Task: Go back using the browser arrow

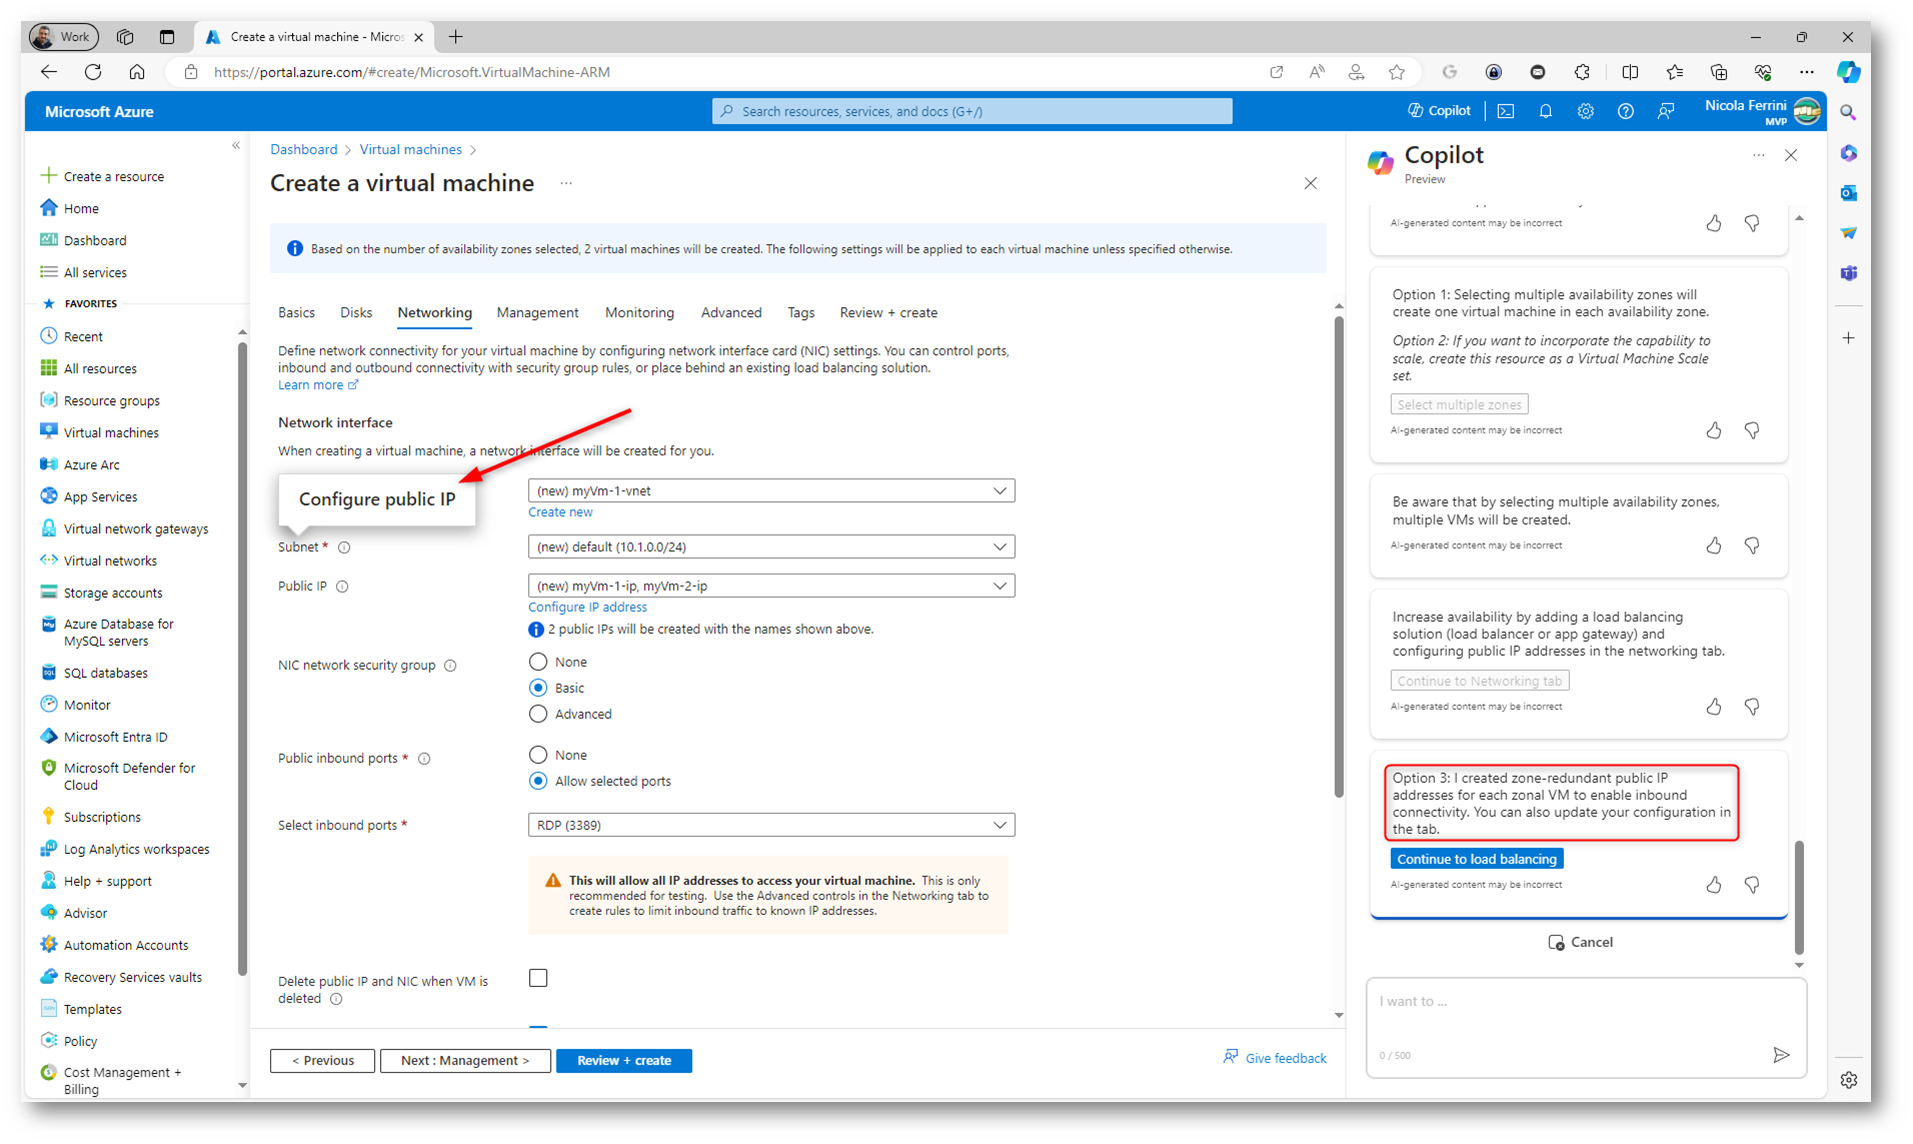Action: click(x=48, y=72)
